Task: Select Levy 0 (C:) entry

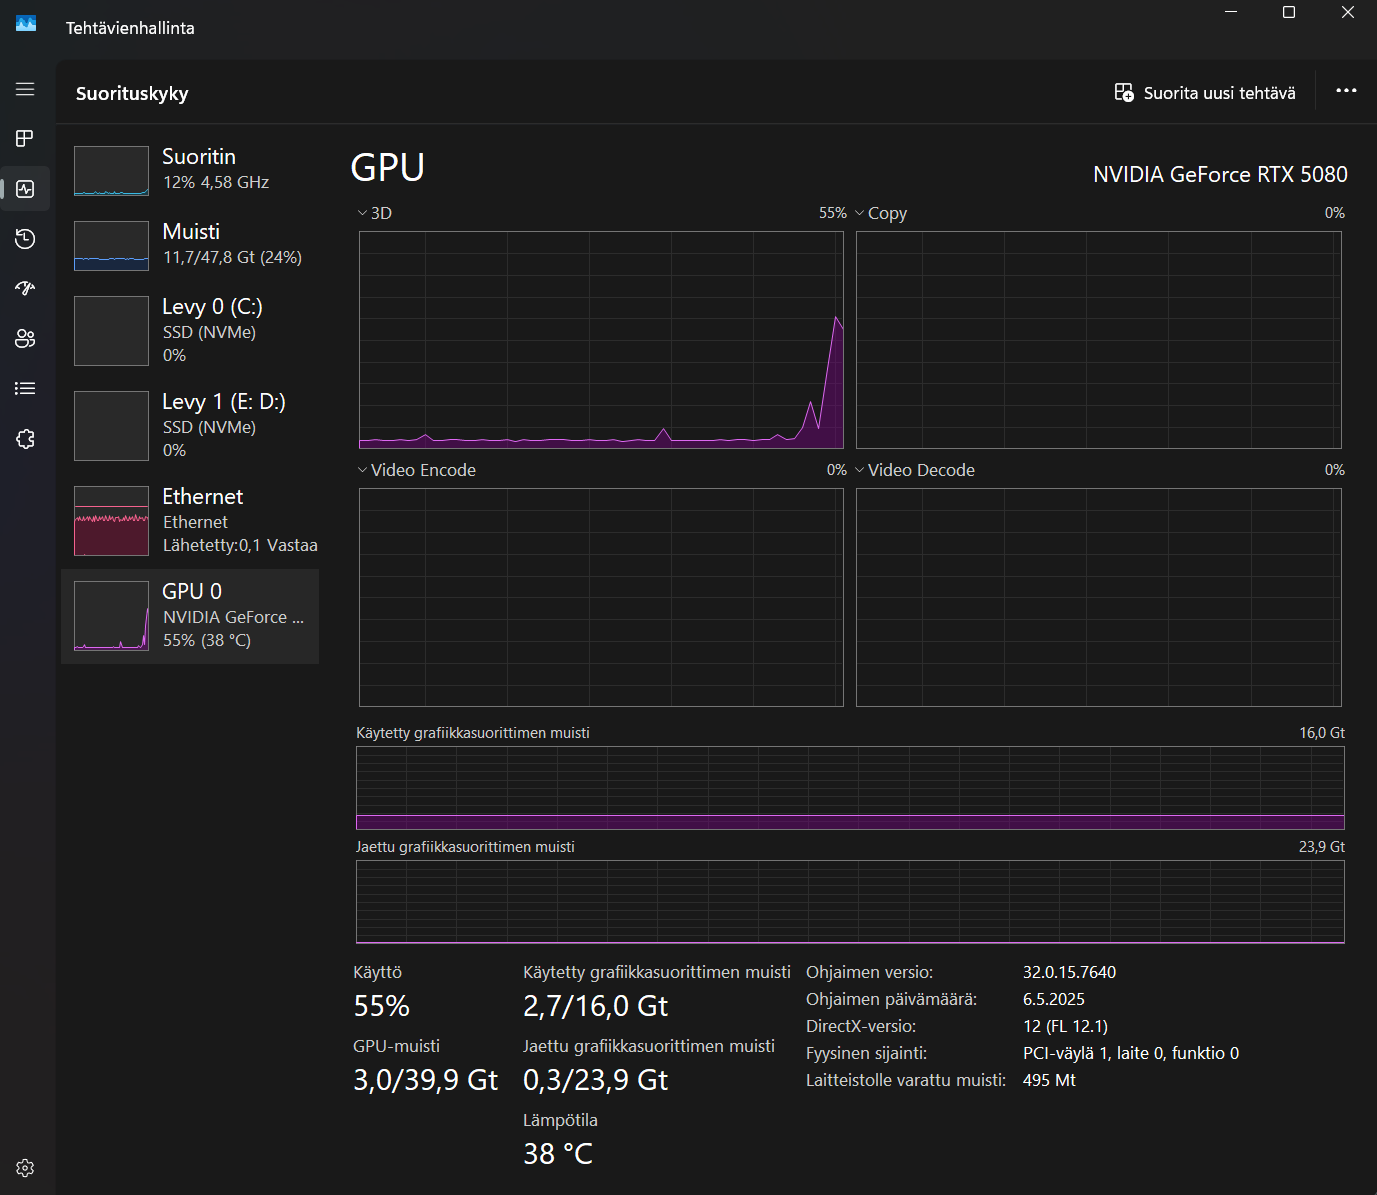Action: (190, 330)
